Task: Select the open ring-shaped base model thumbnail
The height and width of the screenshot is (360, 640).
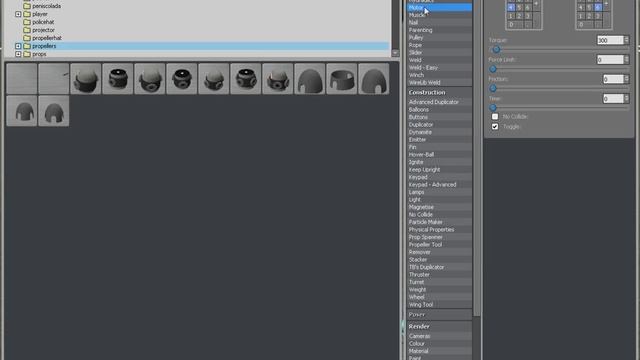Action: pos(342,79)
